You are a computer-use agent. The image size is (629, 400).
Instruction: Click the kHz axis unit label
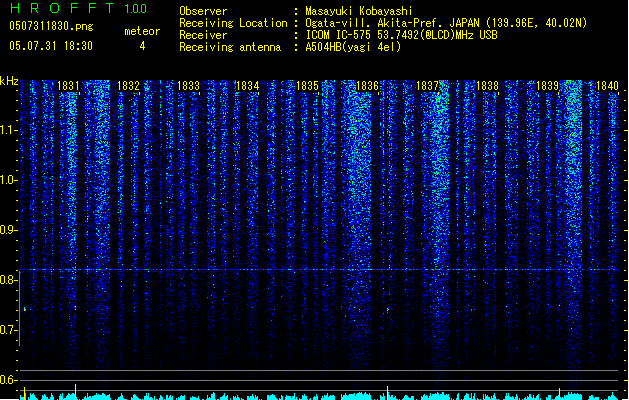tap(9, 81)
